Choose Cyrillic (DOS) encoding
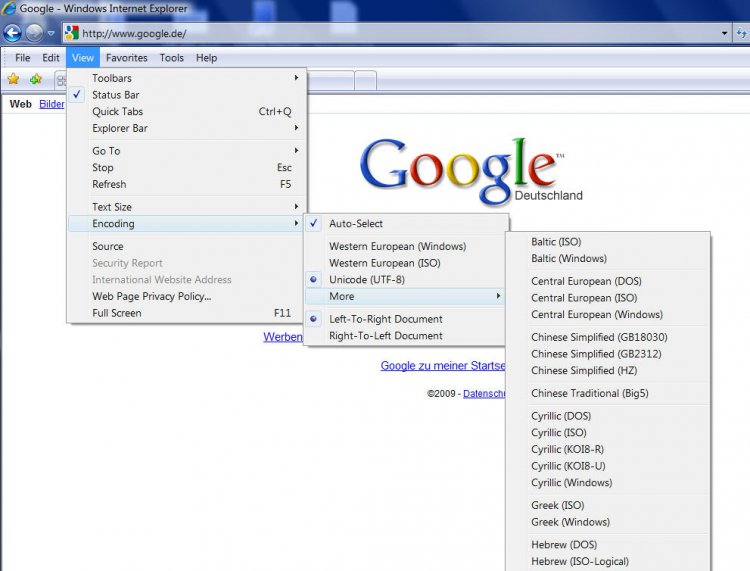750x571 pixels. coord(608,416)
